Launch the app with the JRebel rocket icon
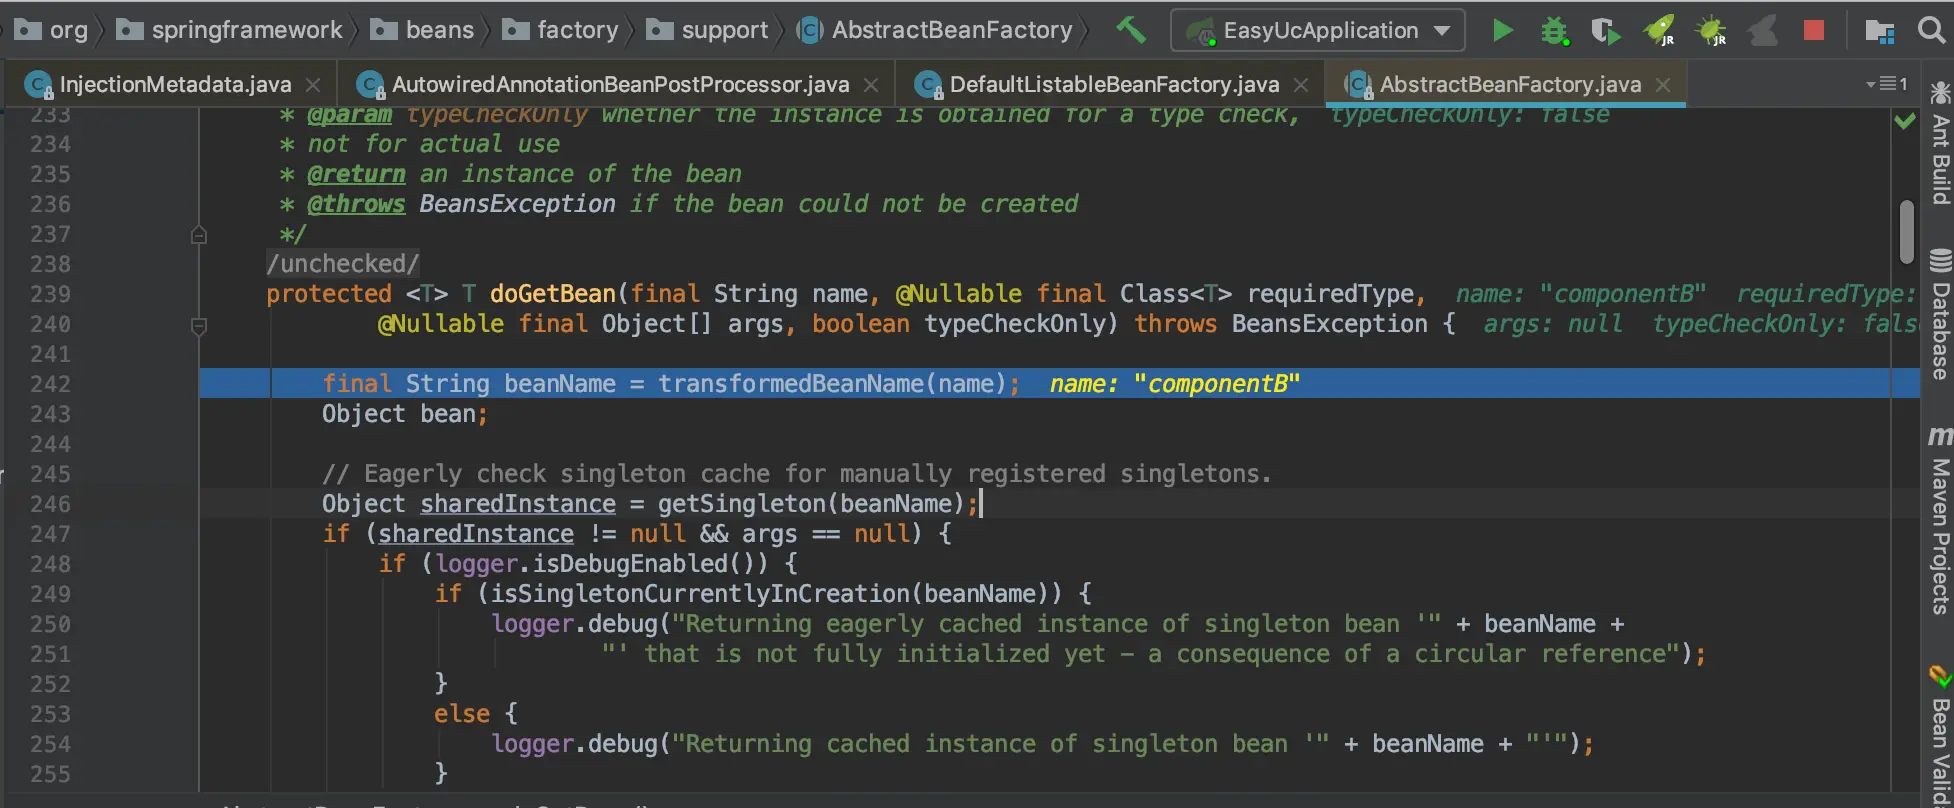This screenshot has width=1954, height=808. 1659,31
